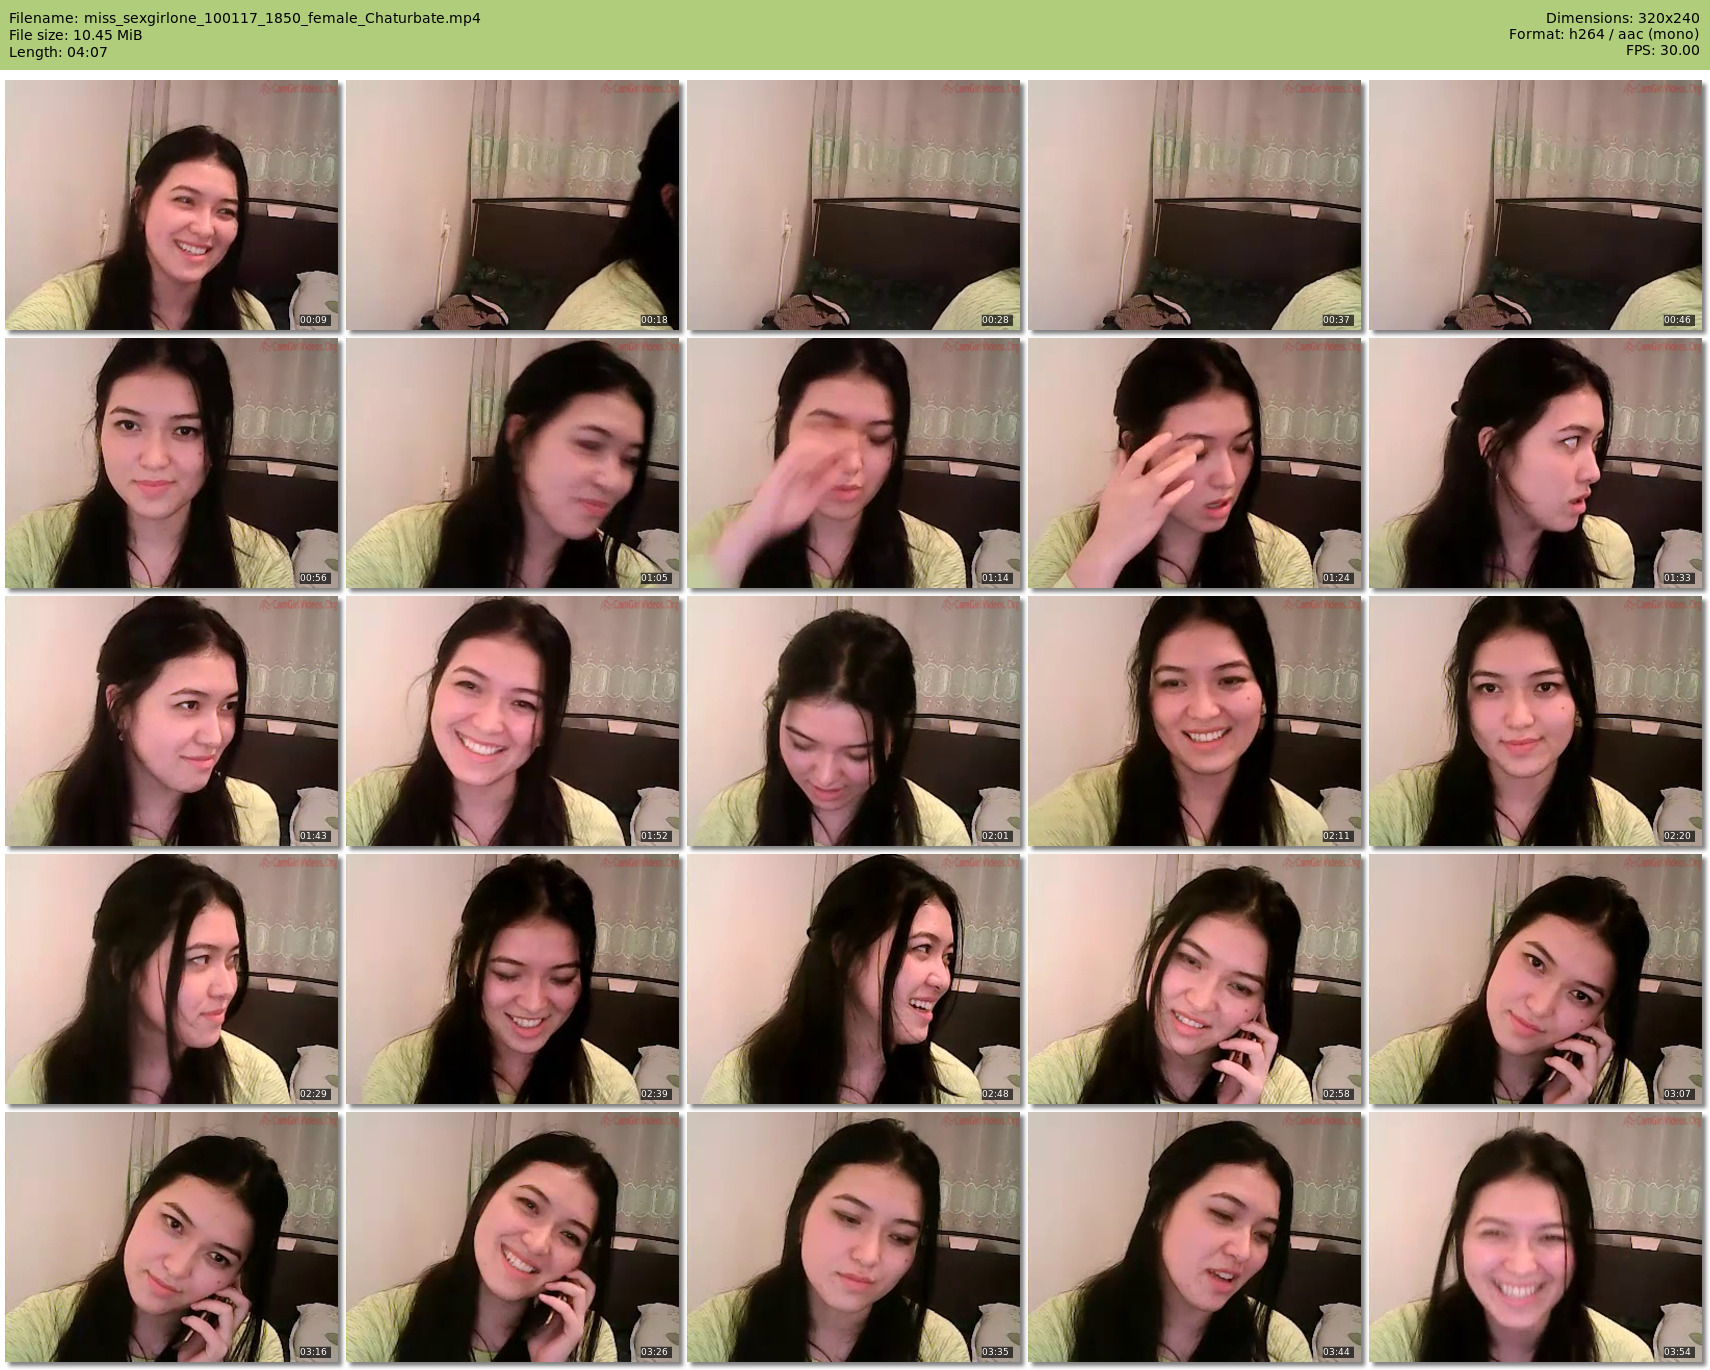Click the Dimensions 320x240 text
Screen dimensions: 1710x1370
pyautogui.click(x=1622, y=18)
